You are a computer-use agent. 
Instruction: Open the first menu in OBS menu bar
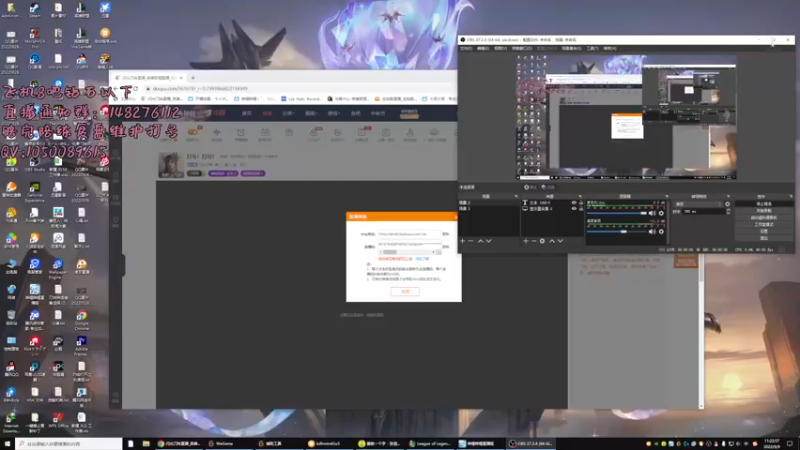(466, 48)
